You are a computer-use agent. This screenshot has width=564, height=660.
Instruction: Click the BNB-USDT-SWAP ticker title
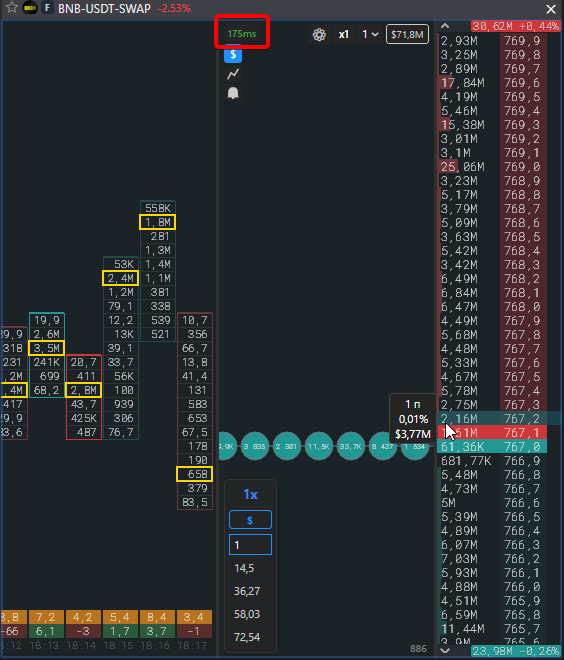pyautogui.click(x=104, y=8)
